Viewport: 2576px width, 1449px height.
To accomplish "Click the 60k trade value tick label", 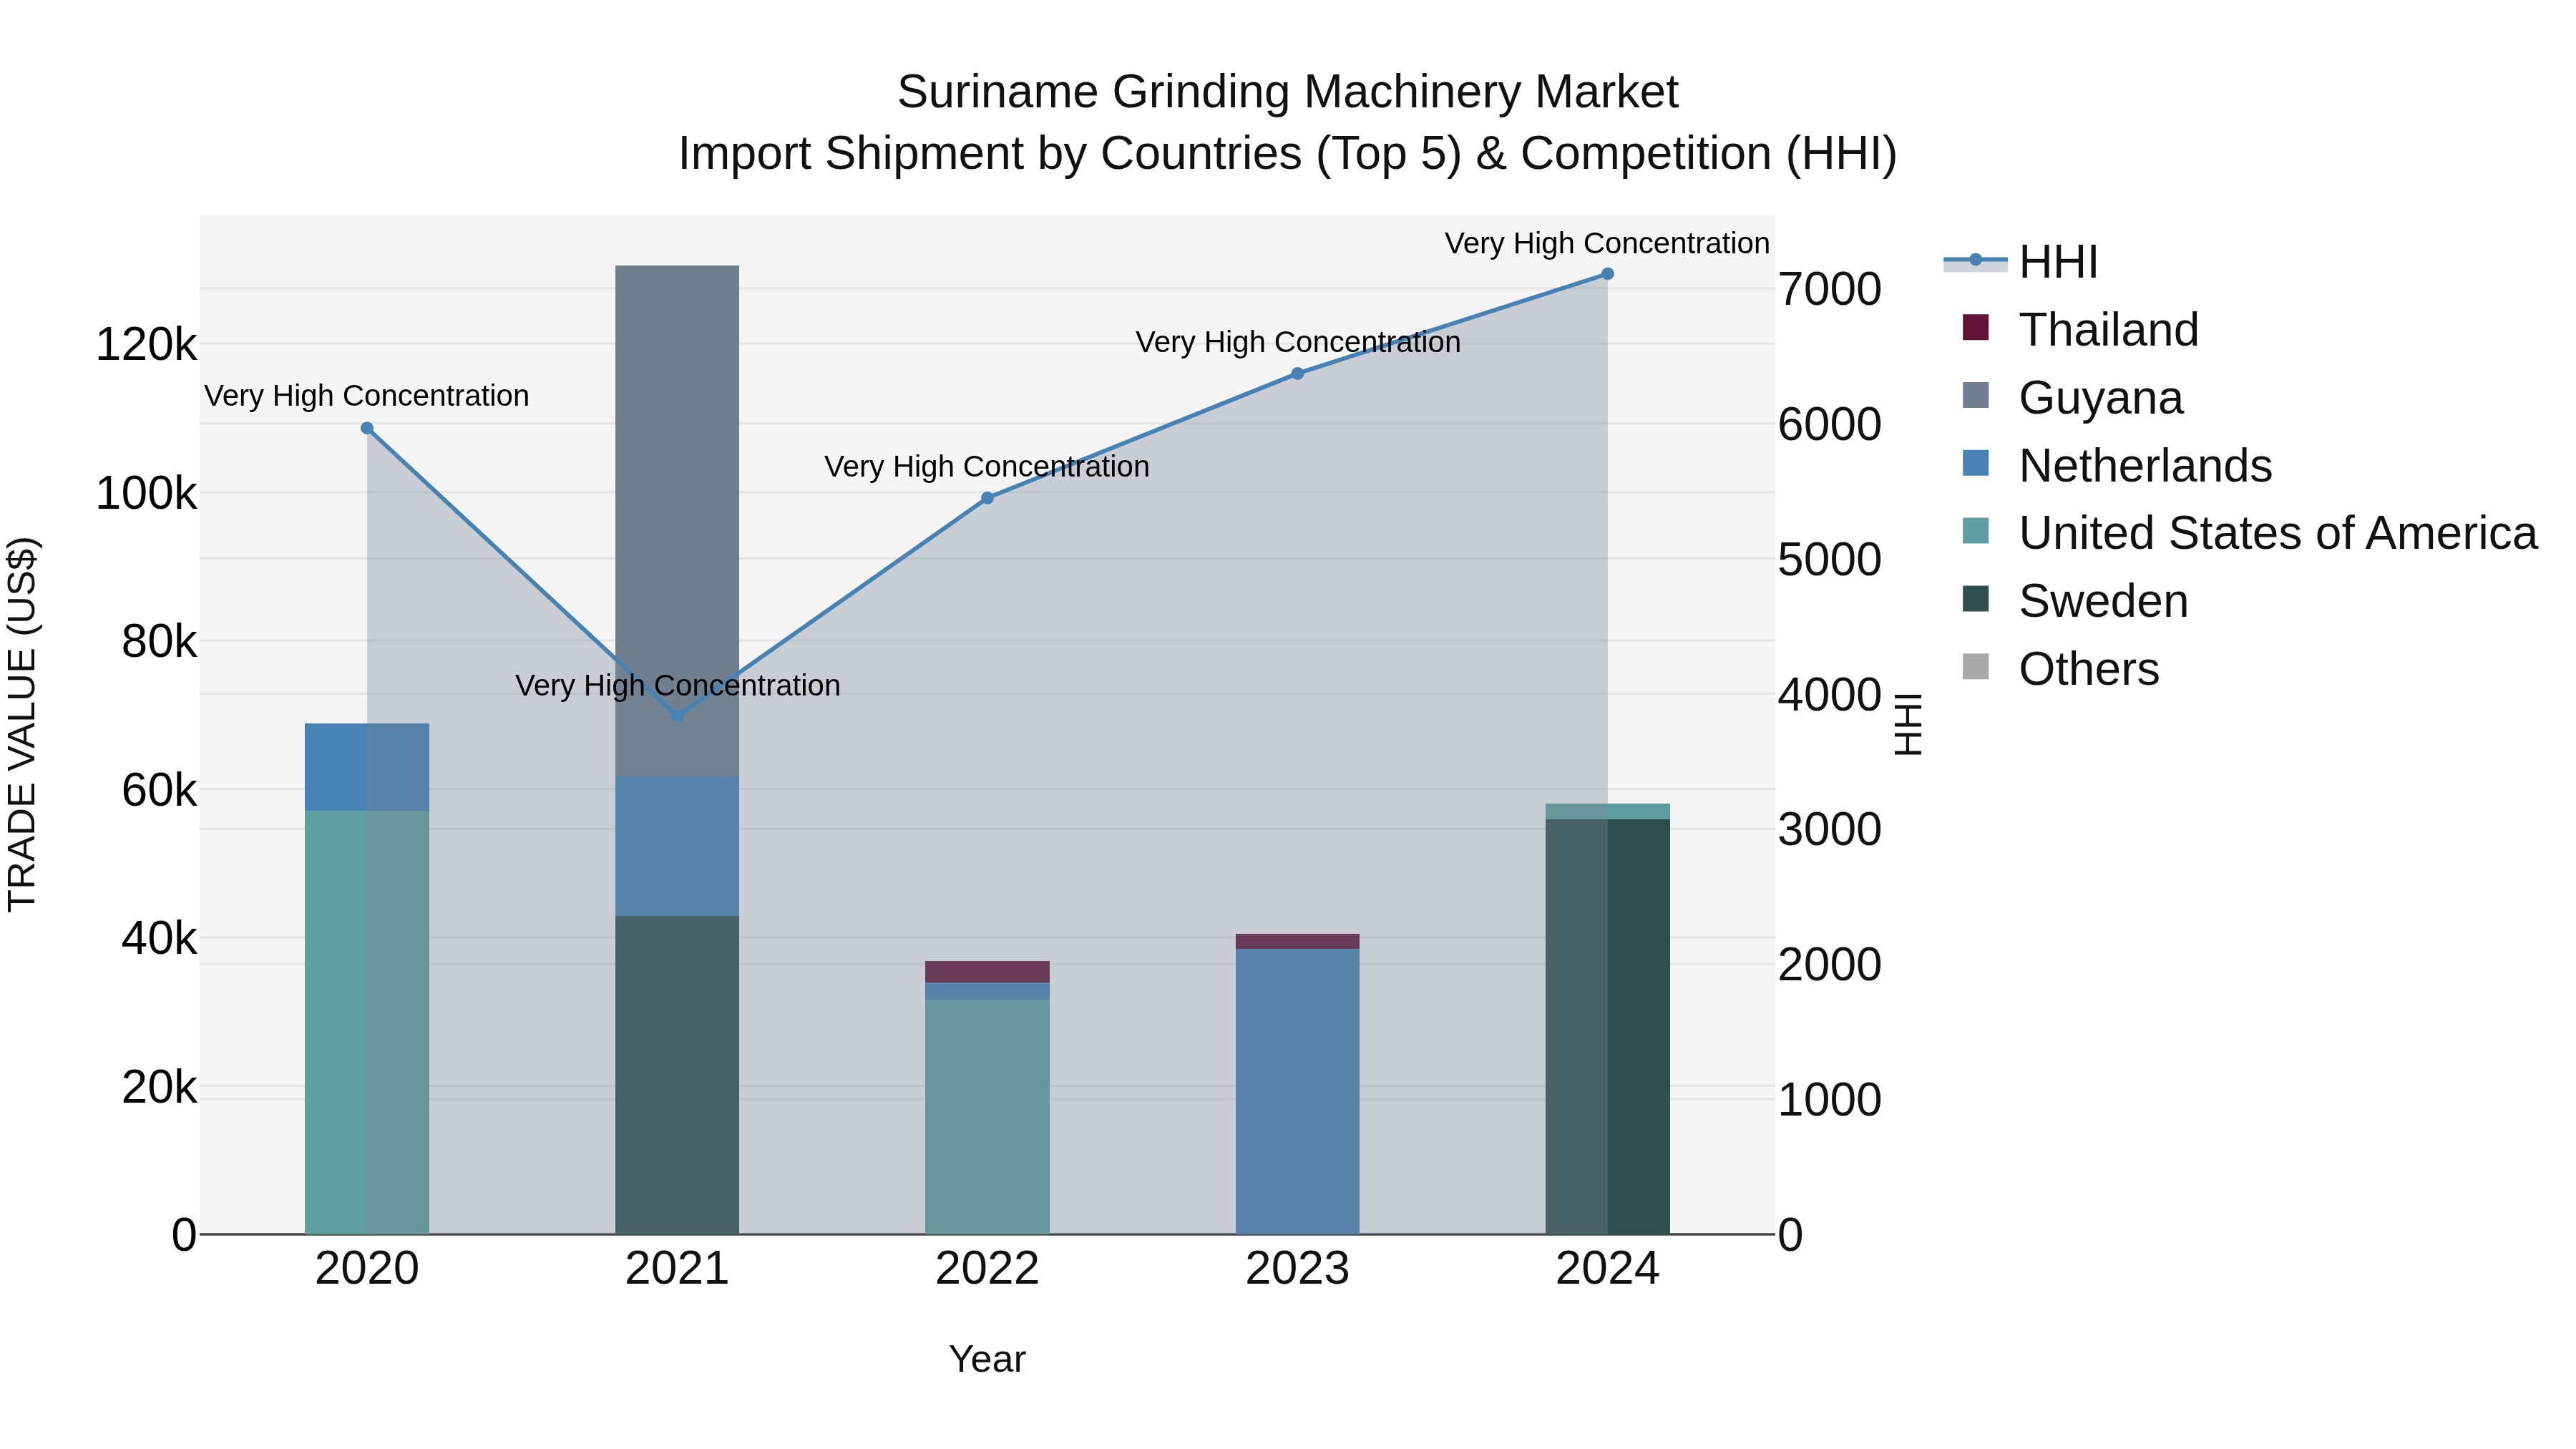I will [x=159, y=790].
